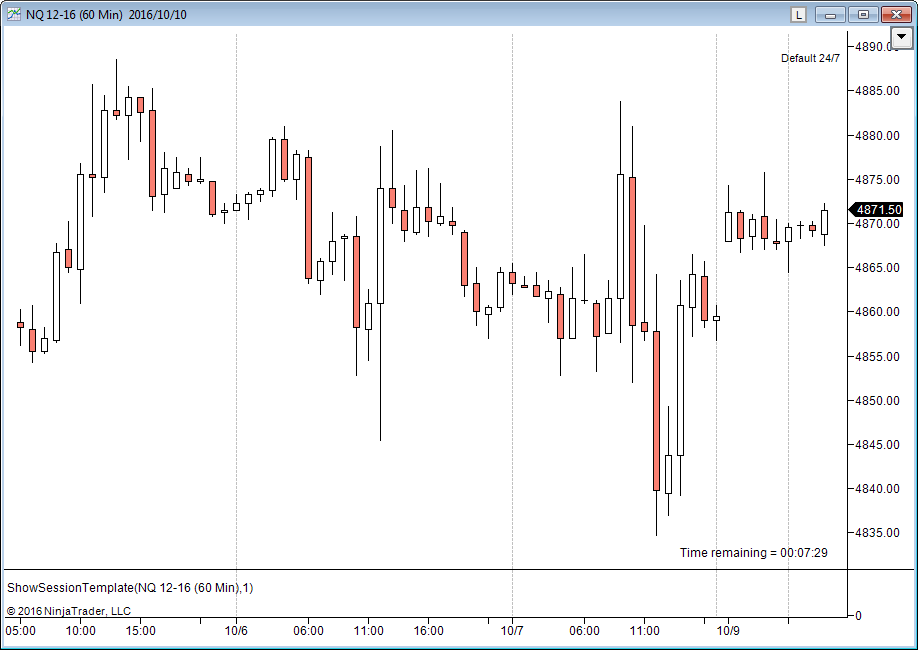Click the 4860.00 price axis label
Image resolution: width=918 pixels, height=650 pixels.
[877, 312]
